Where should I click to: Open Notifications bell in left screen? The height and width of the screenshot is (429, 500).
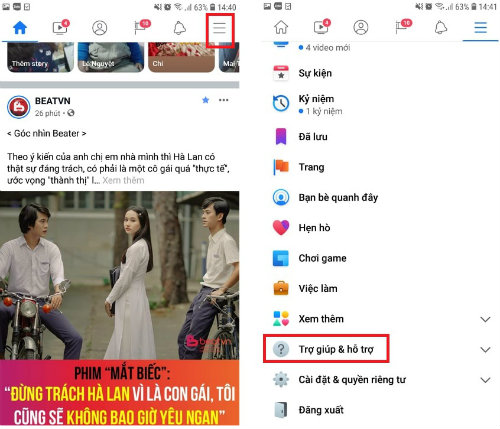pos(180,28)
